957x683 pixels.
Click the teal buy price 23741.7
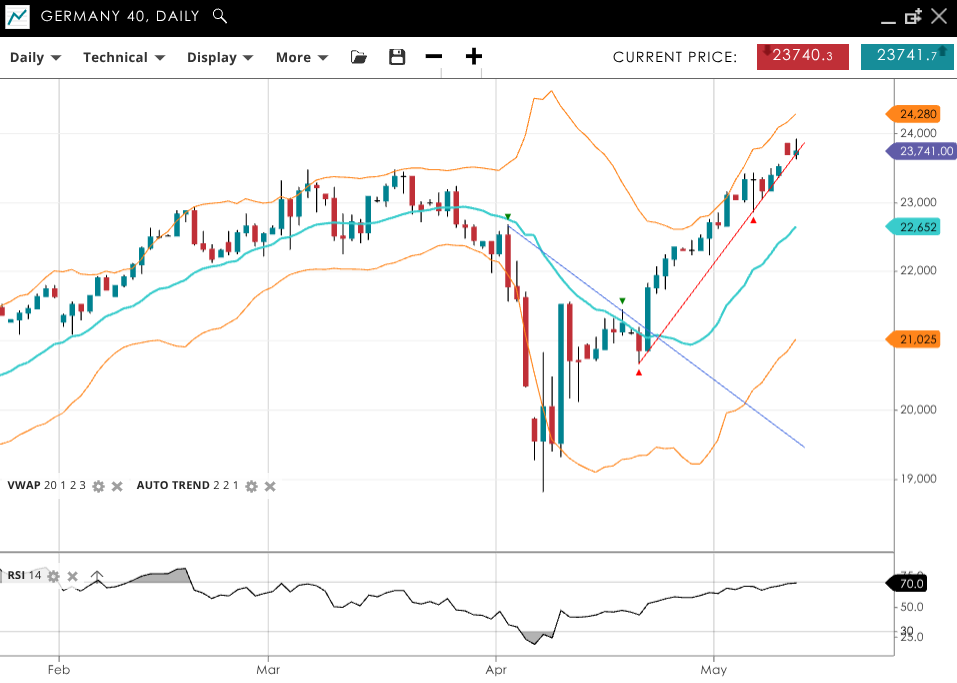pos(906,56)
